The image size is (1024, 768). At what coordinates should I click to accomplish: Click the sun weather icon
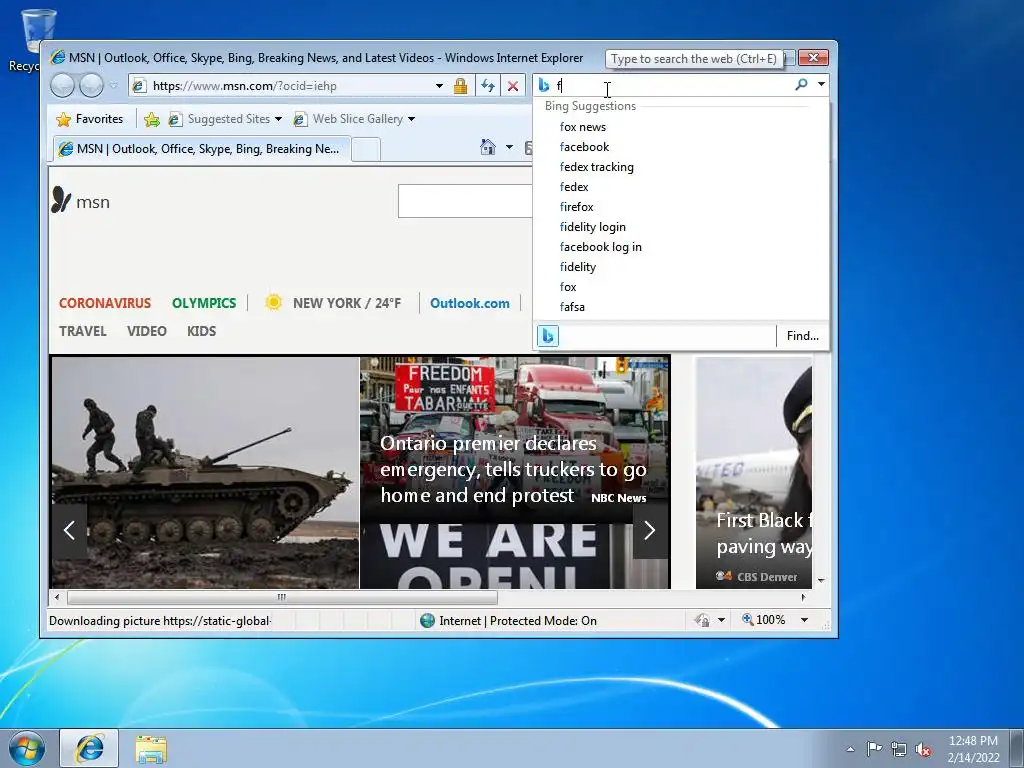pyautogui.click(x=274, y=302)
